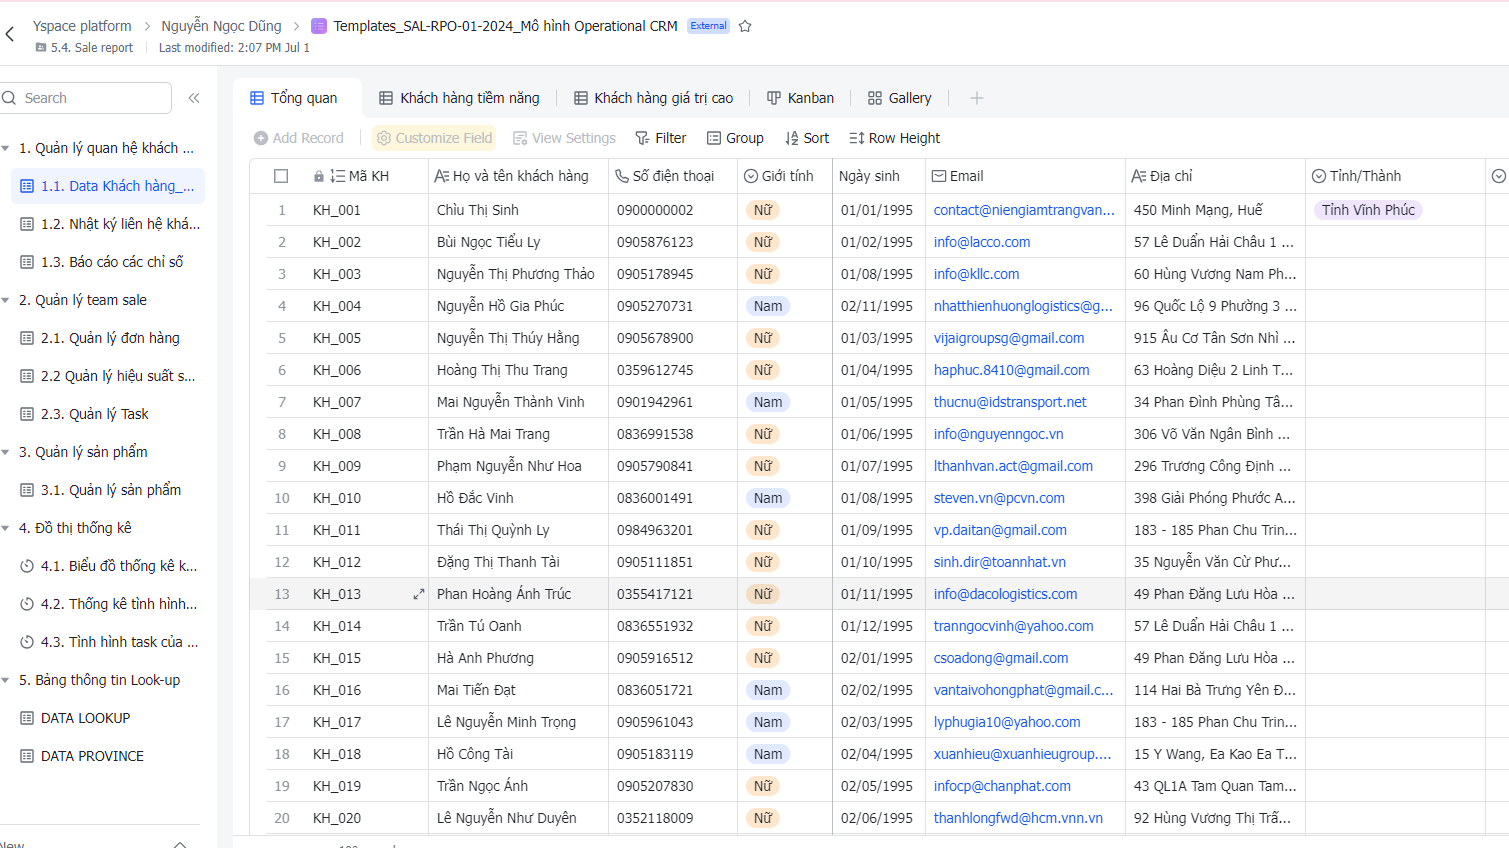Viewport: 1509px width, 848px height.
Task: Open email link info@lacco.com
Action: 981,242
